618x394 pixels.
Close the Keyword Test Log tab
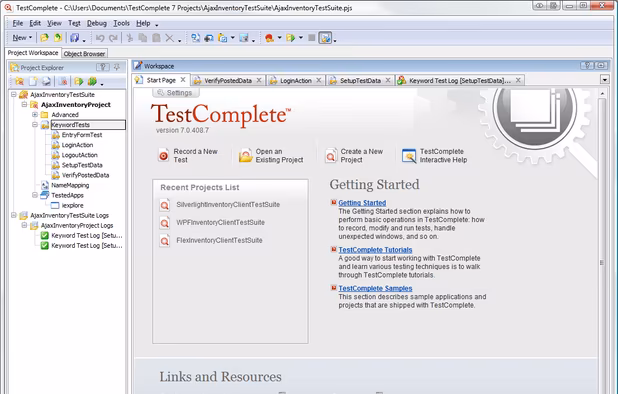click(518, 80)
